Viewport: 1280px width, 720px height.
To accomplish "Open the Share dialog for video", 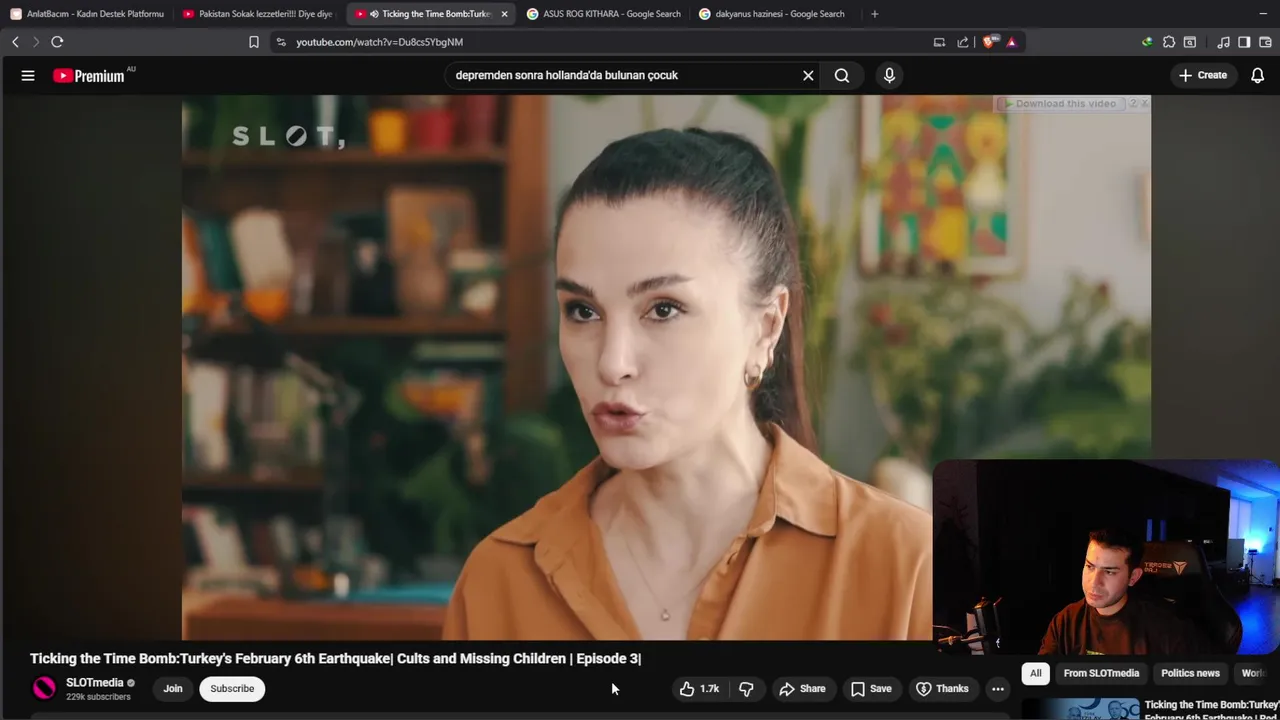I will click(x=802, y=688).
